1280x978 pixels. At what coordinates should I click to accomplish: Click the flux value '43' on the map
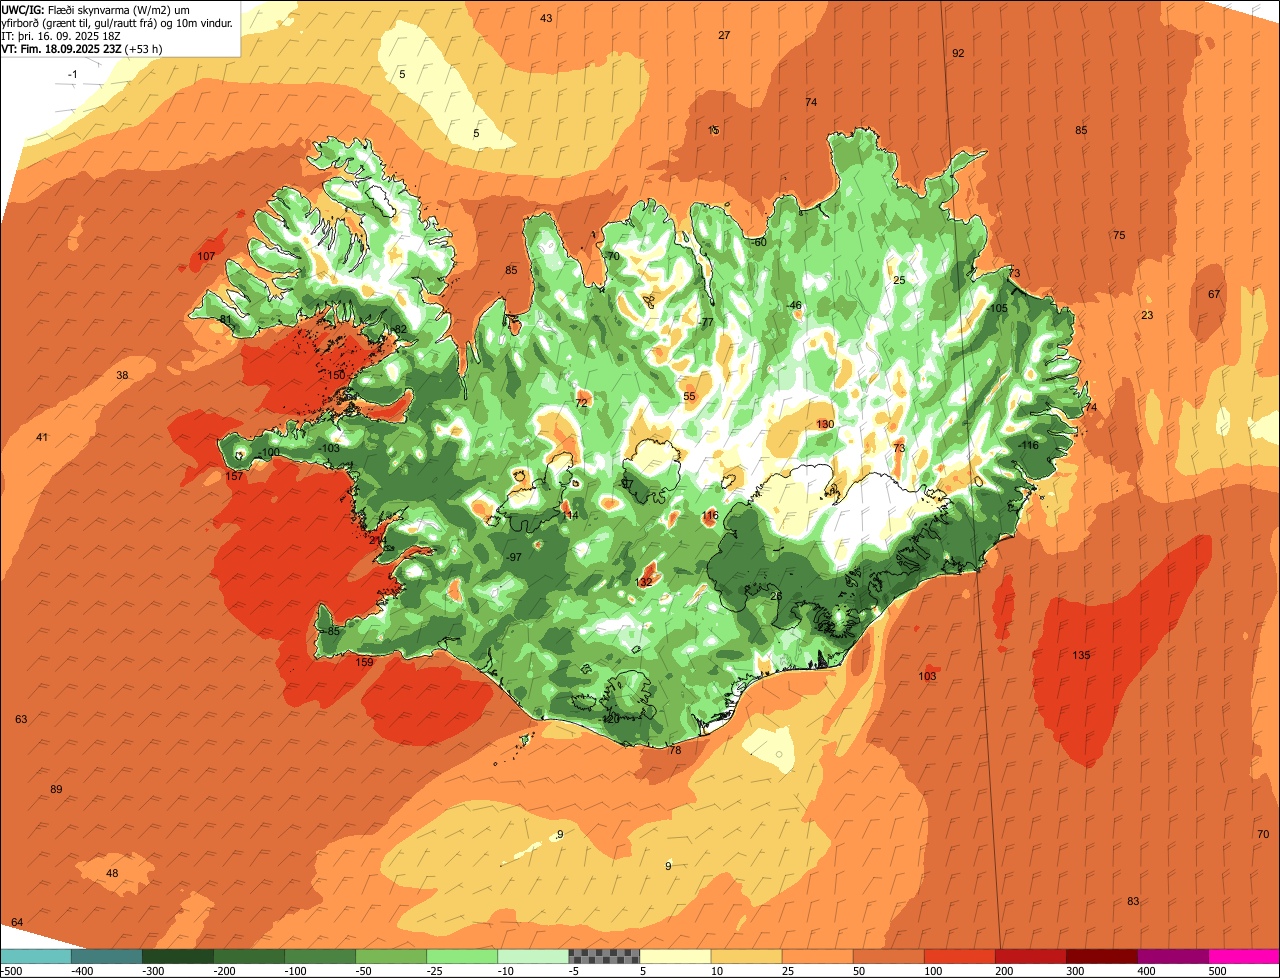(x=546, y=18)
